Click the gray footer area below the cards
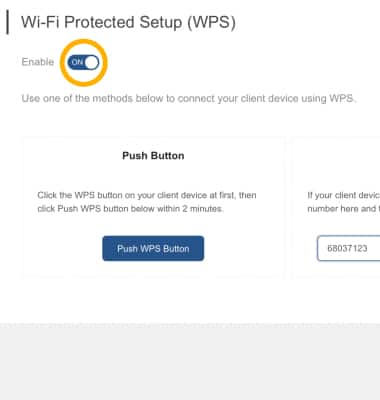The height and width of the screenshot is (400, 380). [190, 362]
